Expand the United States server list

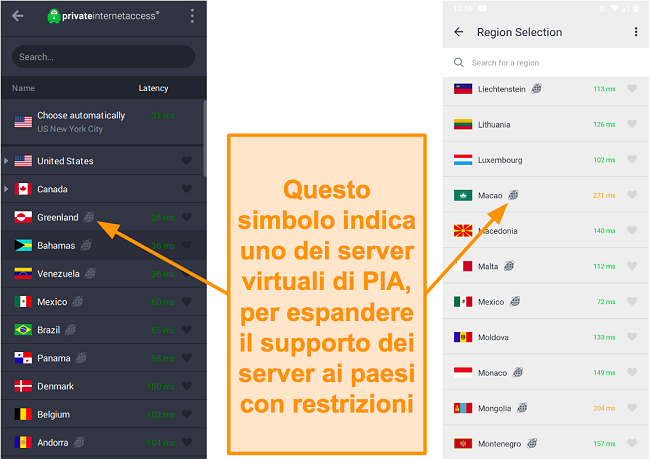(x=6, y=161)
